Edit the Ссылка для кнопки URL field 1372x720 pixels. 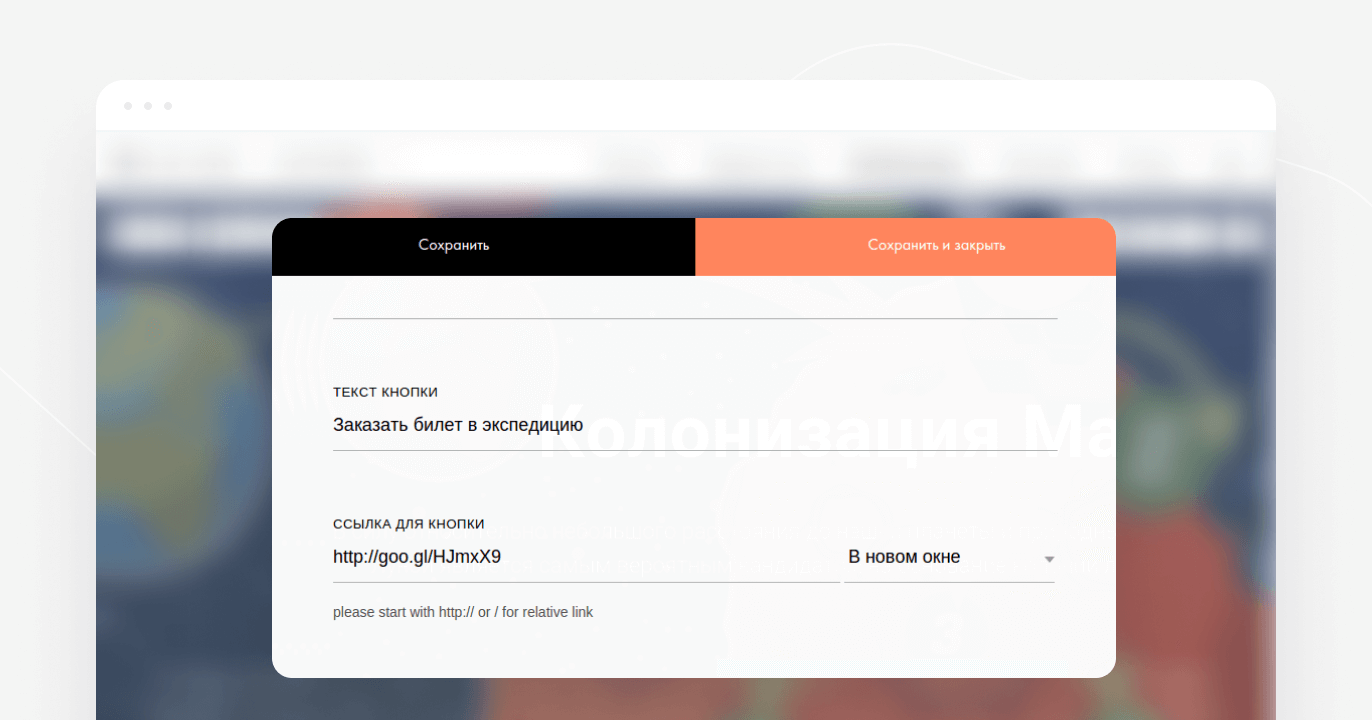point(586,557)
